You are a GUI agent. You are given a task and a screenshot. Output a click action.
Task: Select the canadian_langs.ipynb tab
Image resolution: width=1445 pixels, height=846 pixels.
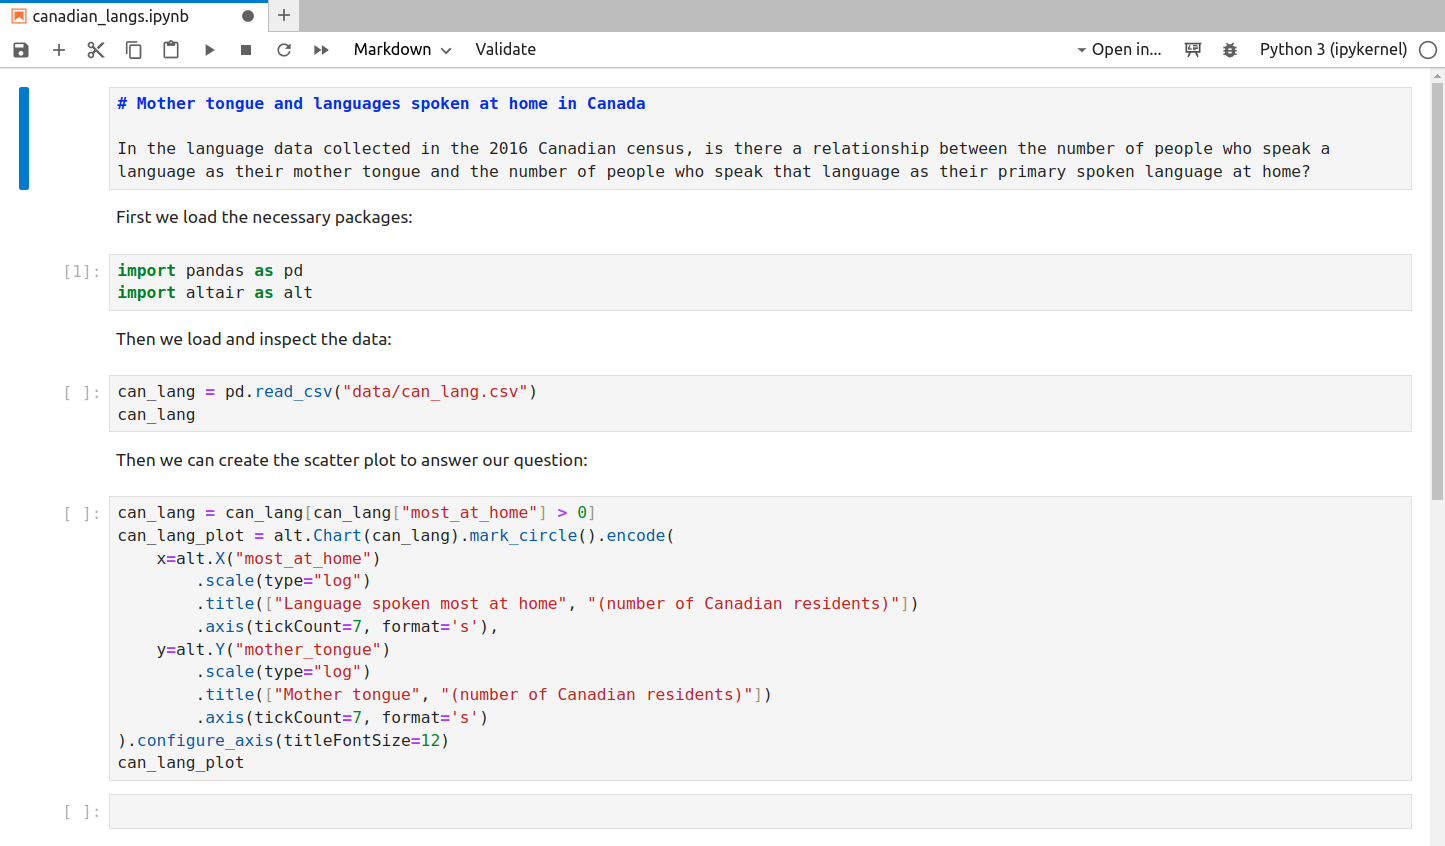click(x=133, y=16)
